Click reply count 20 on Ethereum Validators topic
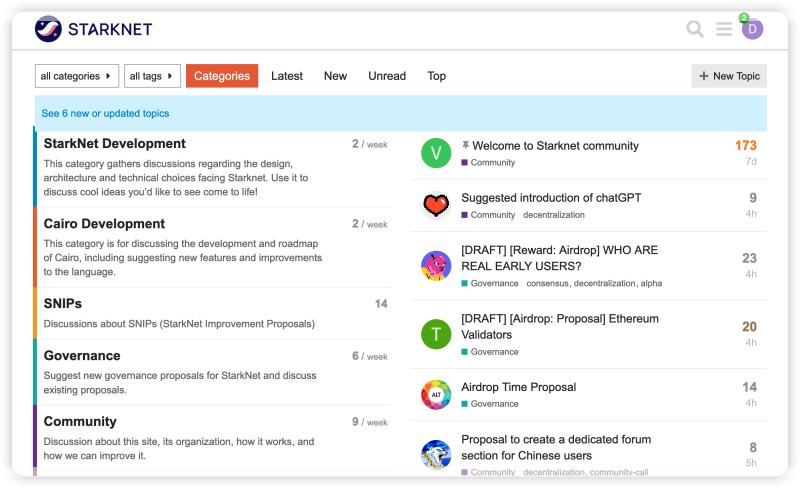800x488 pixels. 749,327
